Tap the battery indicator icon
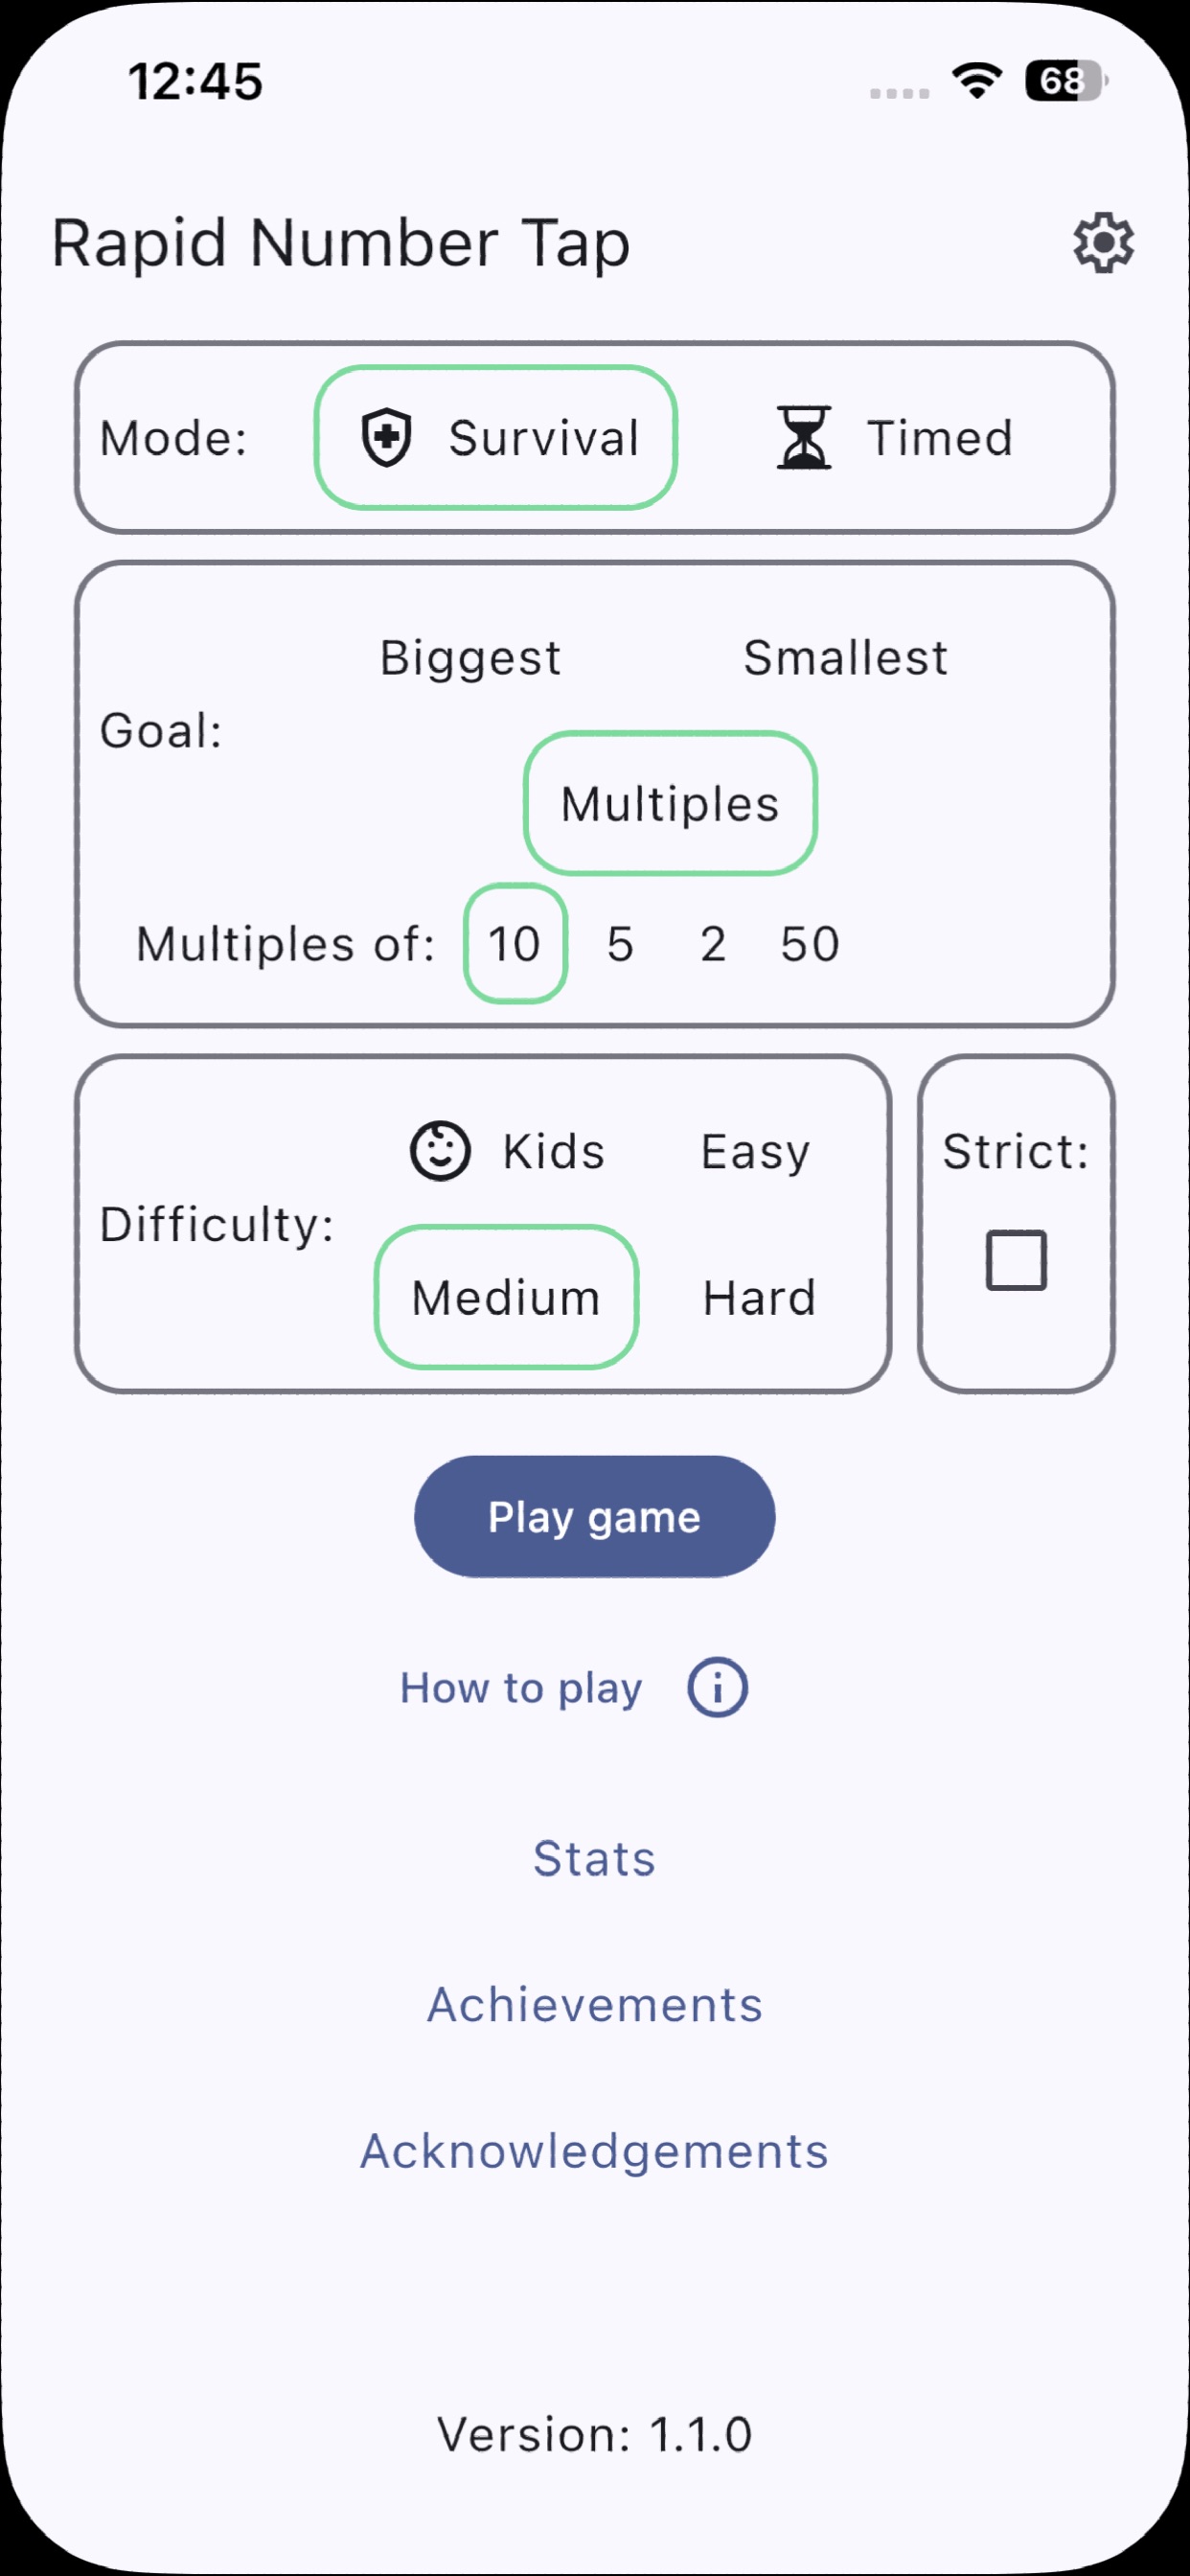 click(x=1066, y=80)
